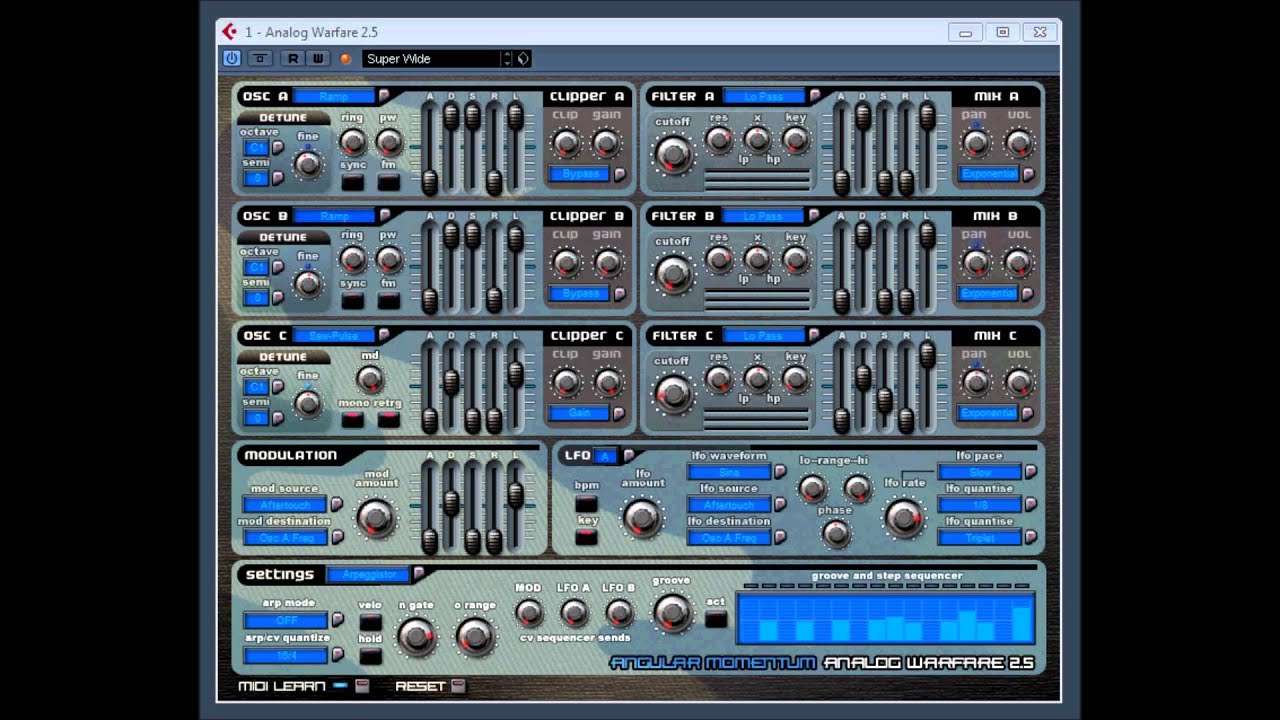Screen dimensions: 1280x720
Task: Click the Modulation envelope decay fader handle
Action: (451, 503)
